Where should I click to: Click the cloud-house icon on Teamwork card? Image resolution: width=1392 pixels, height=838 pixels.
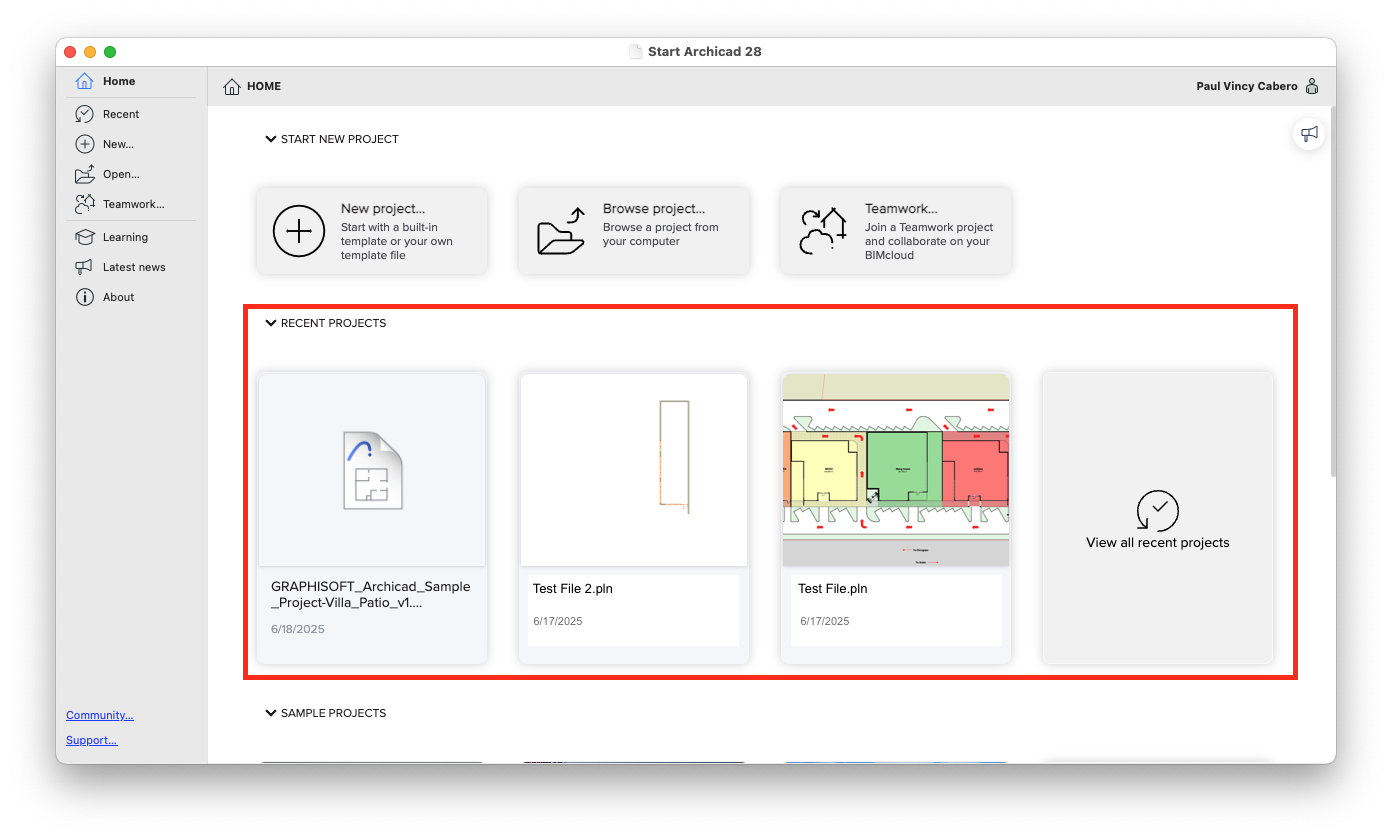click(823, 231)
